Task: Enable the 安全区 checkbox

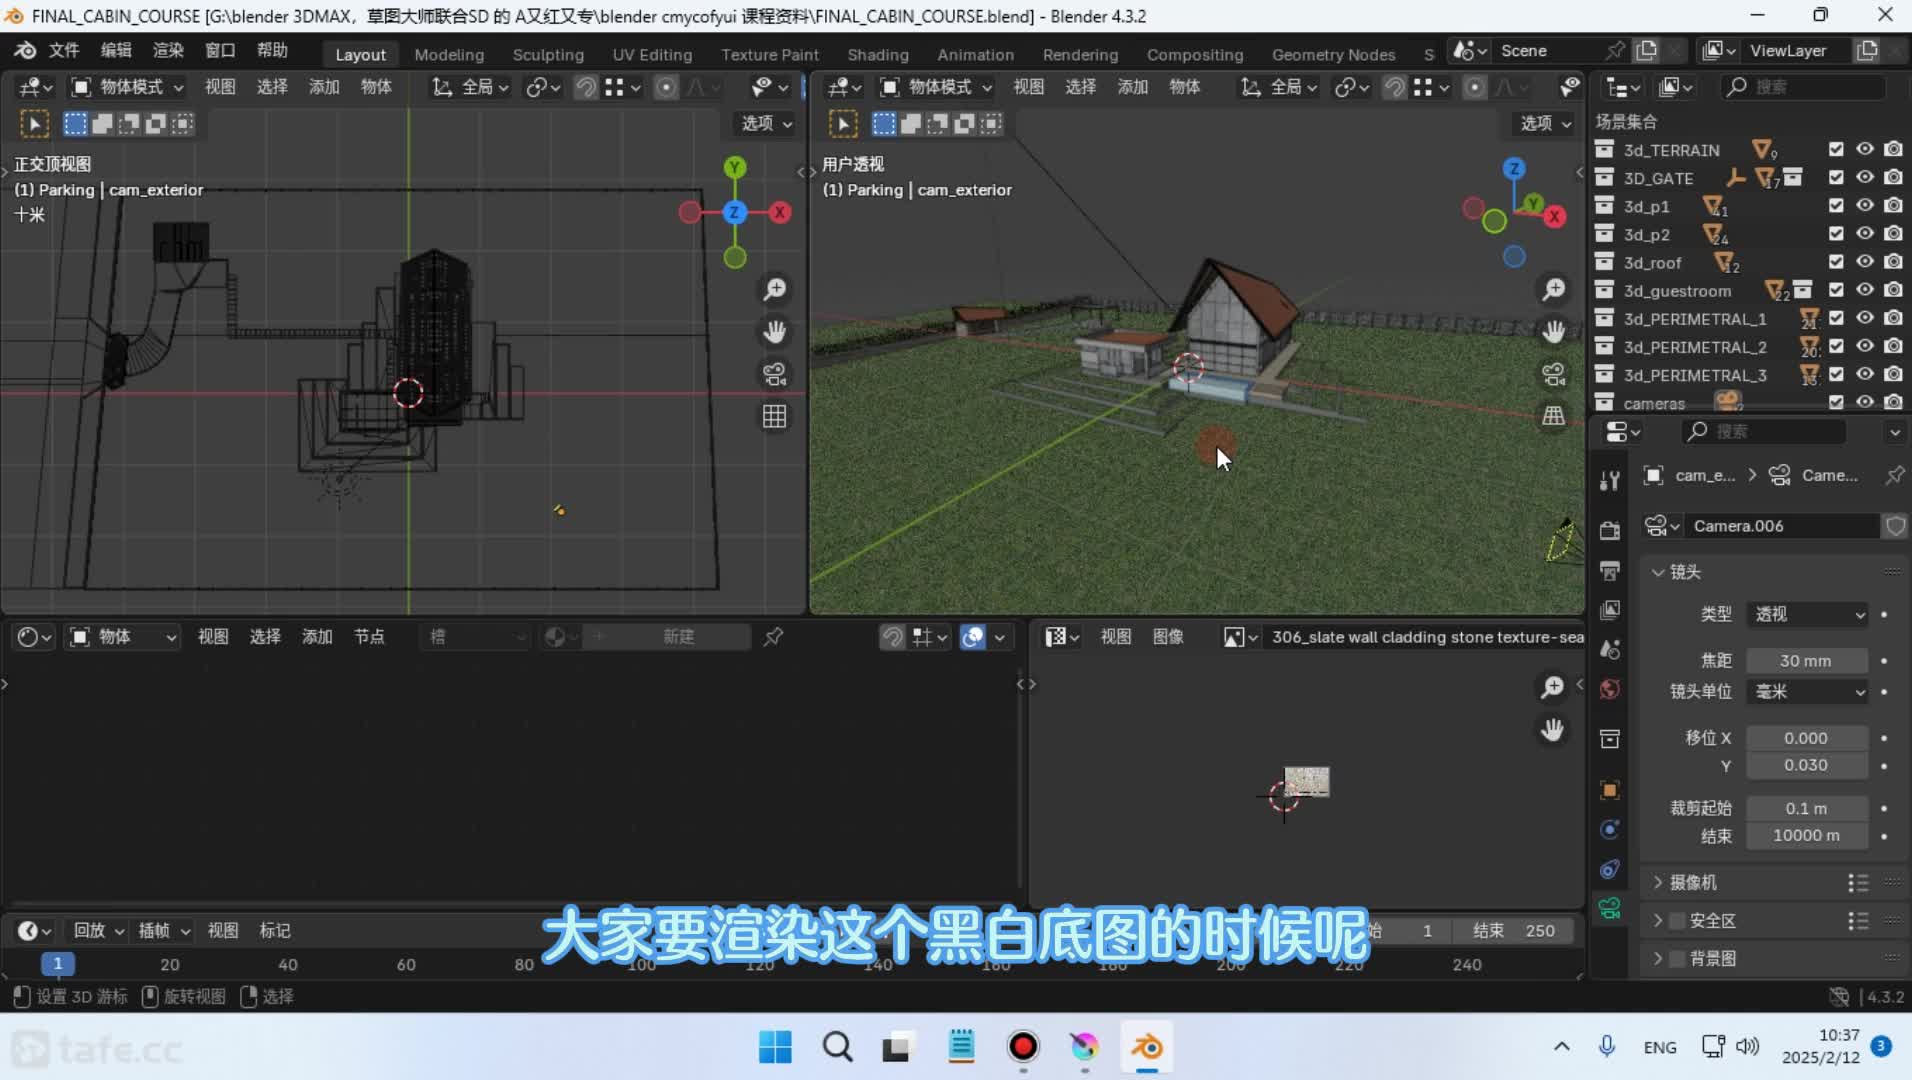Action: coord(1677,921)
